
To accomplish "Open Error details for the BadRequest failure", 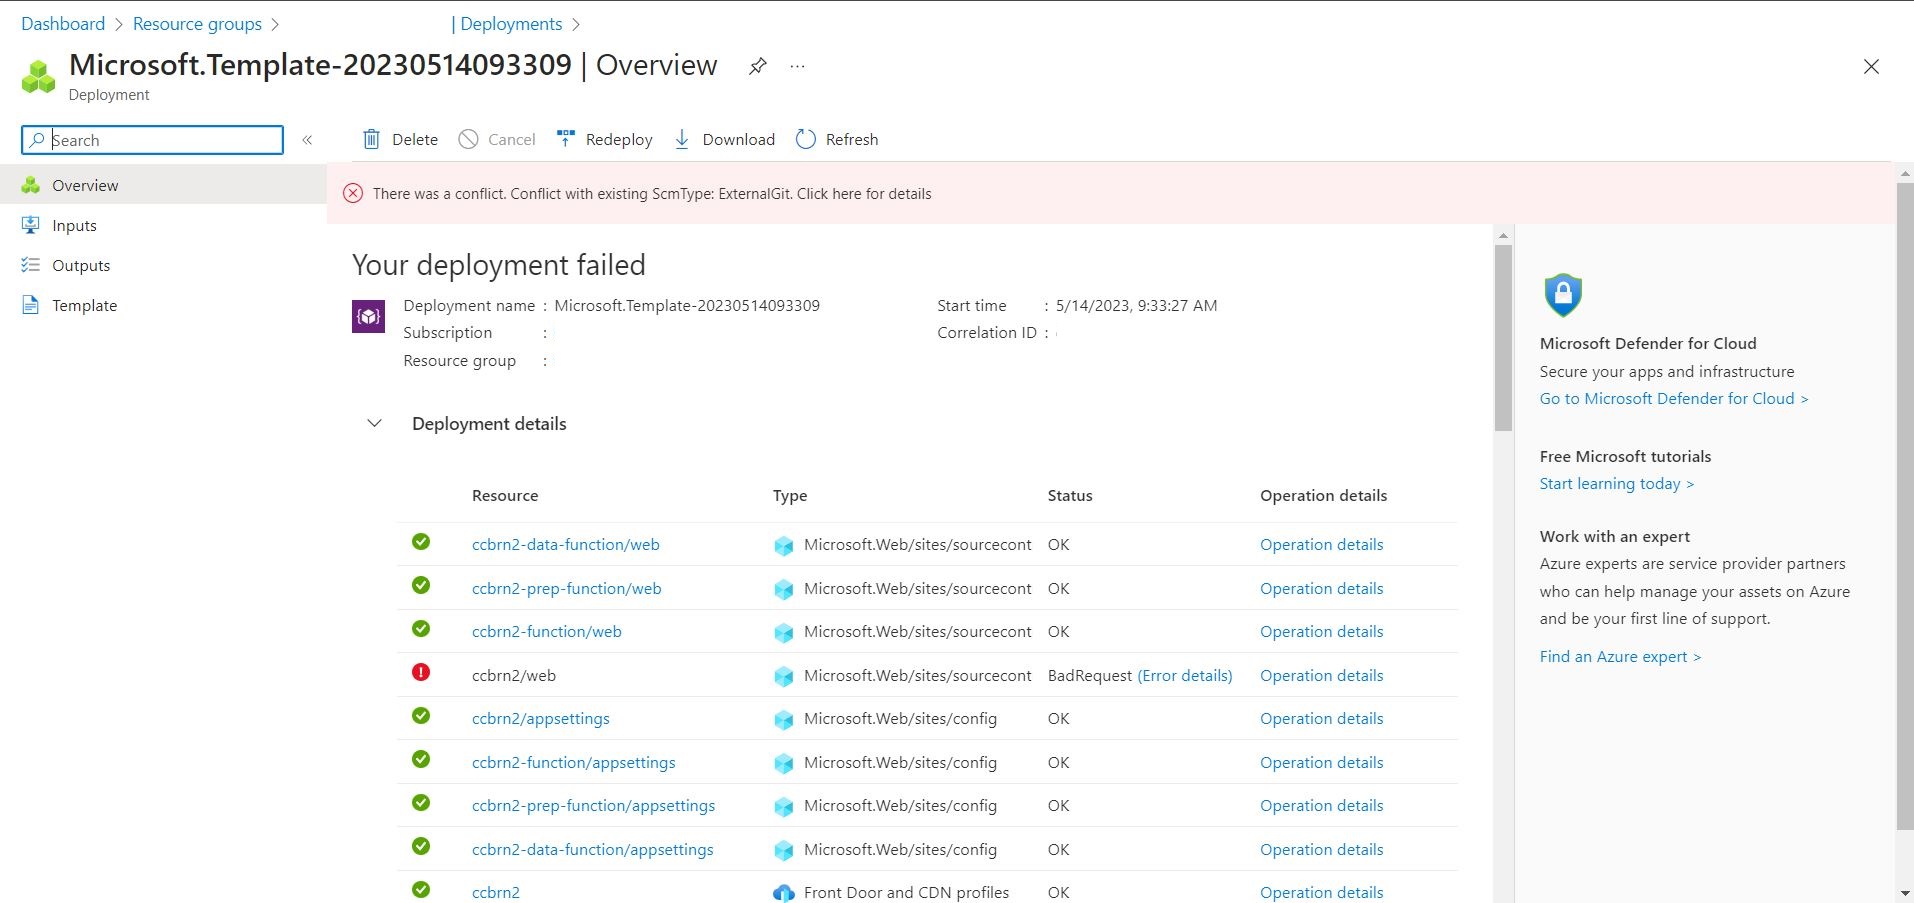I will pyautogui.click(x=1185, y=675).
